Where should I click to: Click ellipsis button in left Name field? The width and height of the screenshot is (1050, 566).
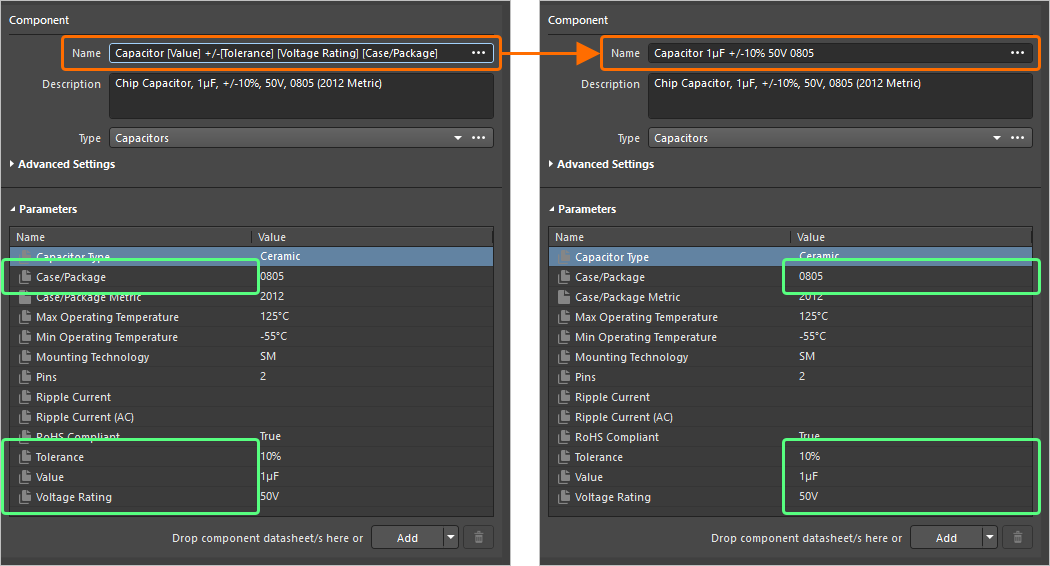[478, 53]
